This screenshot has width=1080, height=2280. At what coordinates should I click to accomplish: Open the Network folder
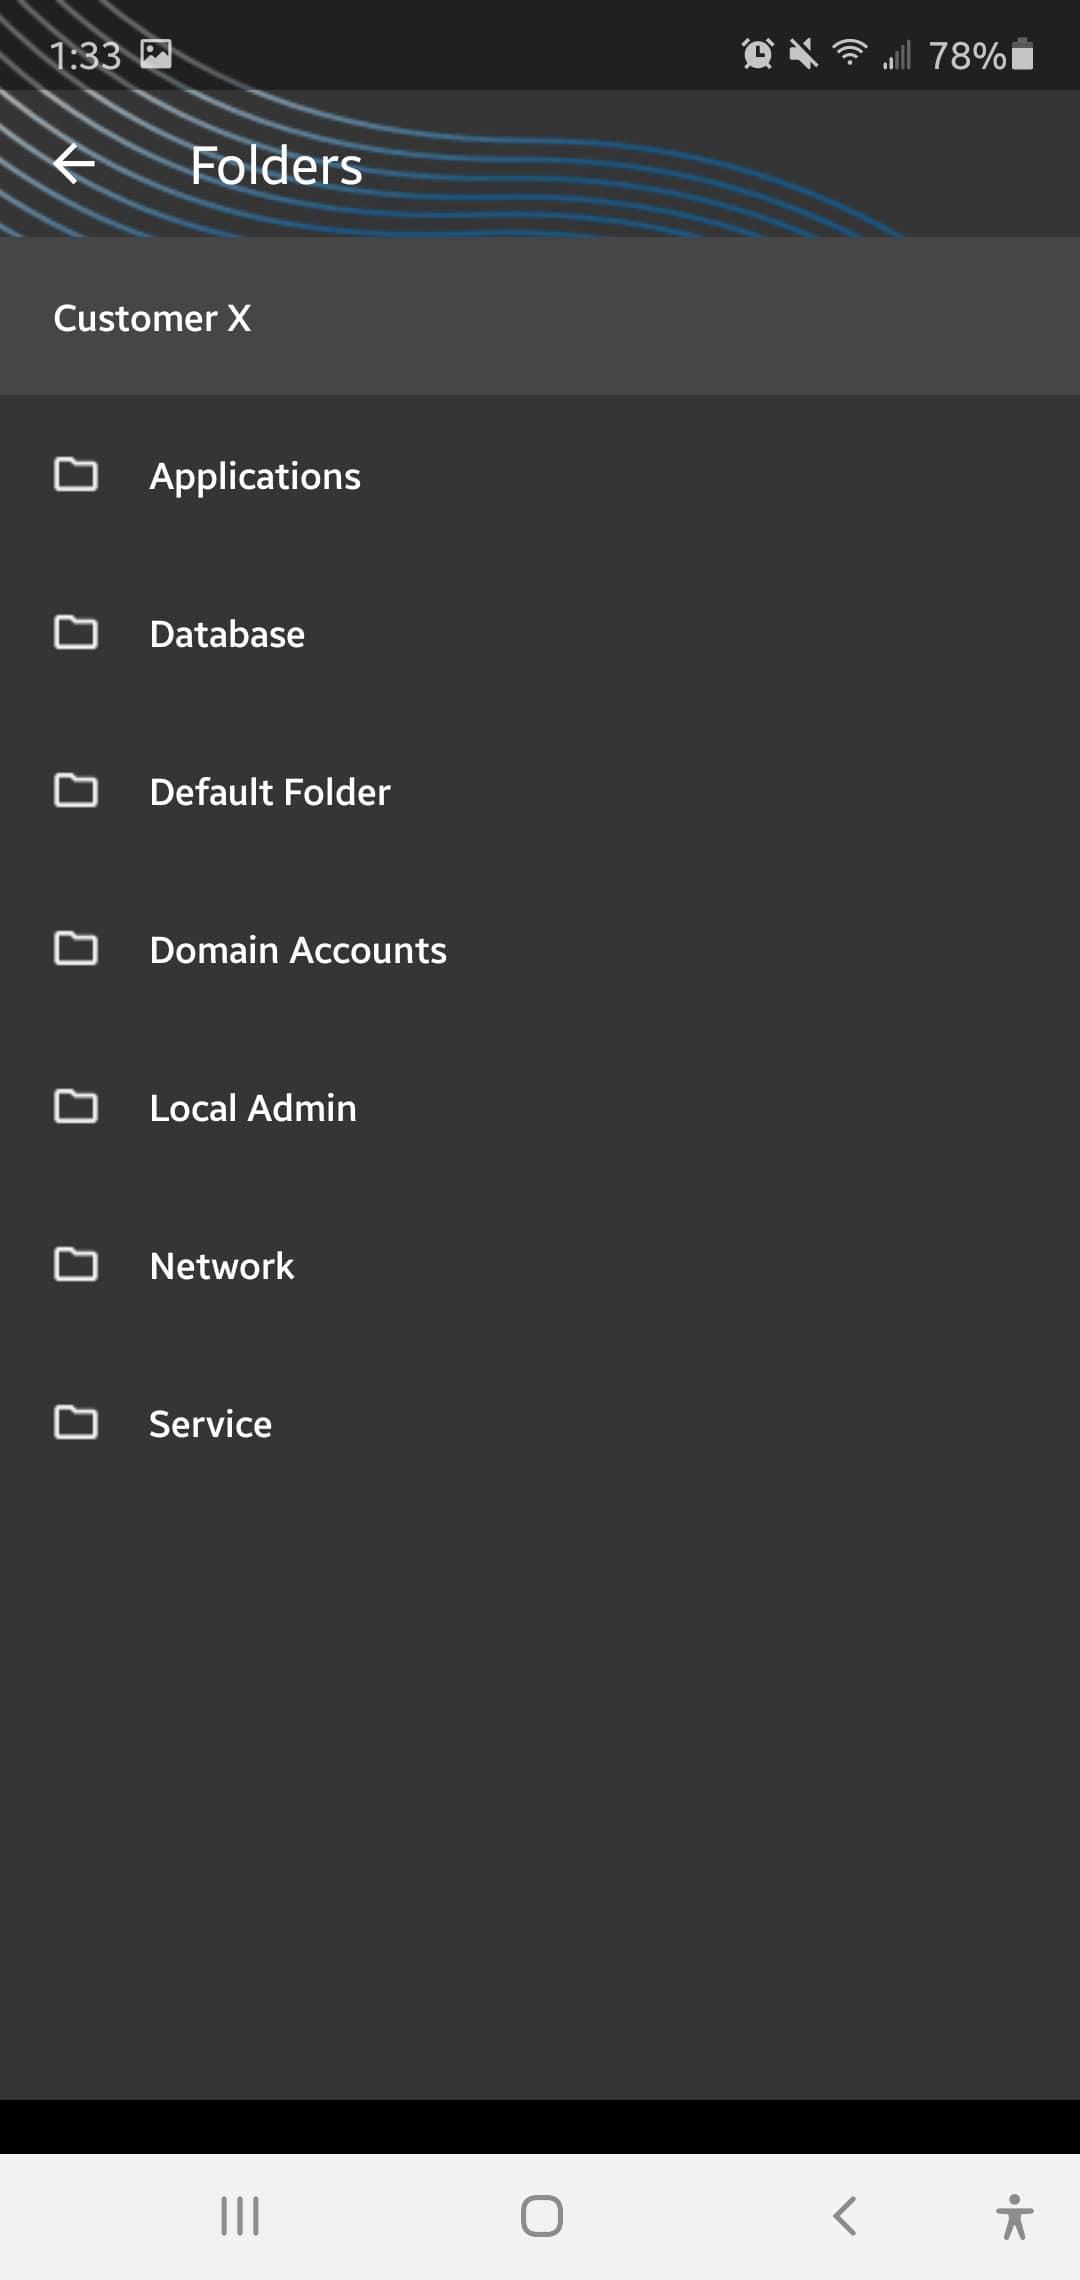point(222,1266)
